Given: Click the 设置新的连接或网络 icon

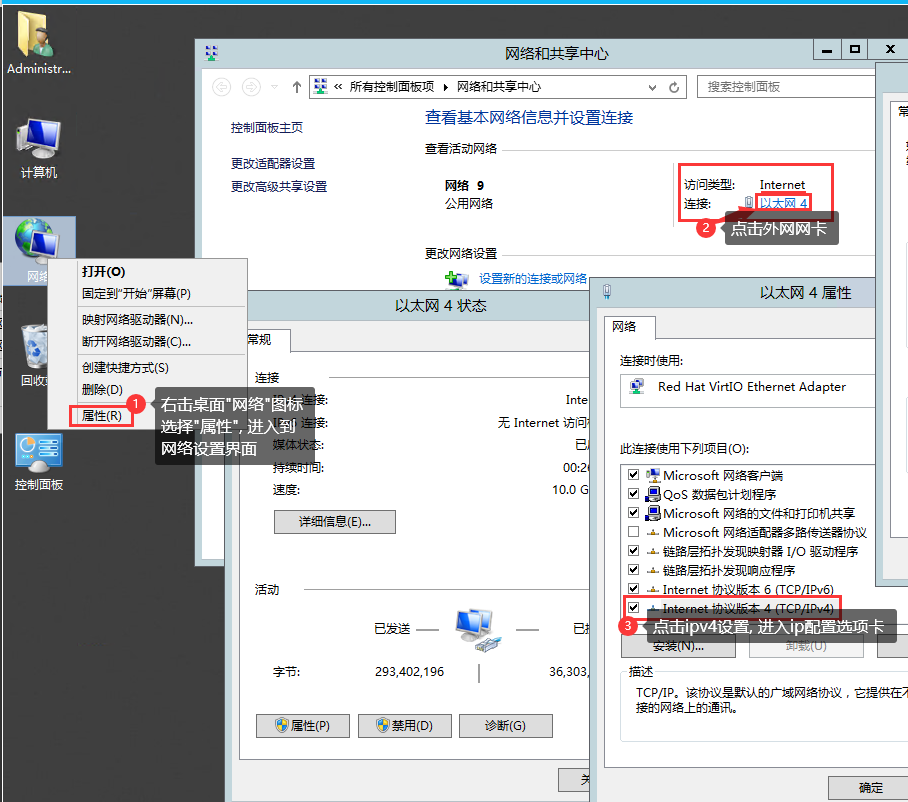Looking at the screenshot, I should point(457,279).
